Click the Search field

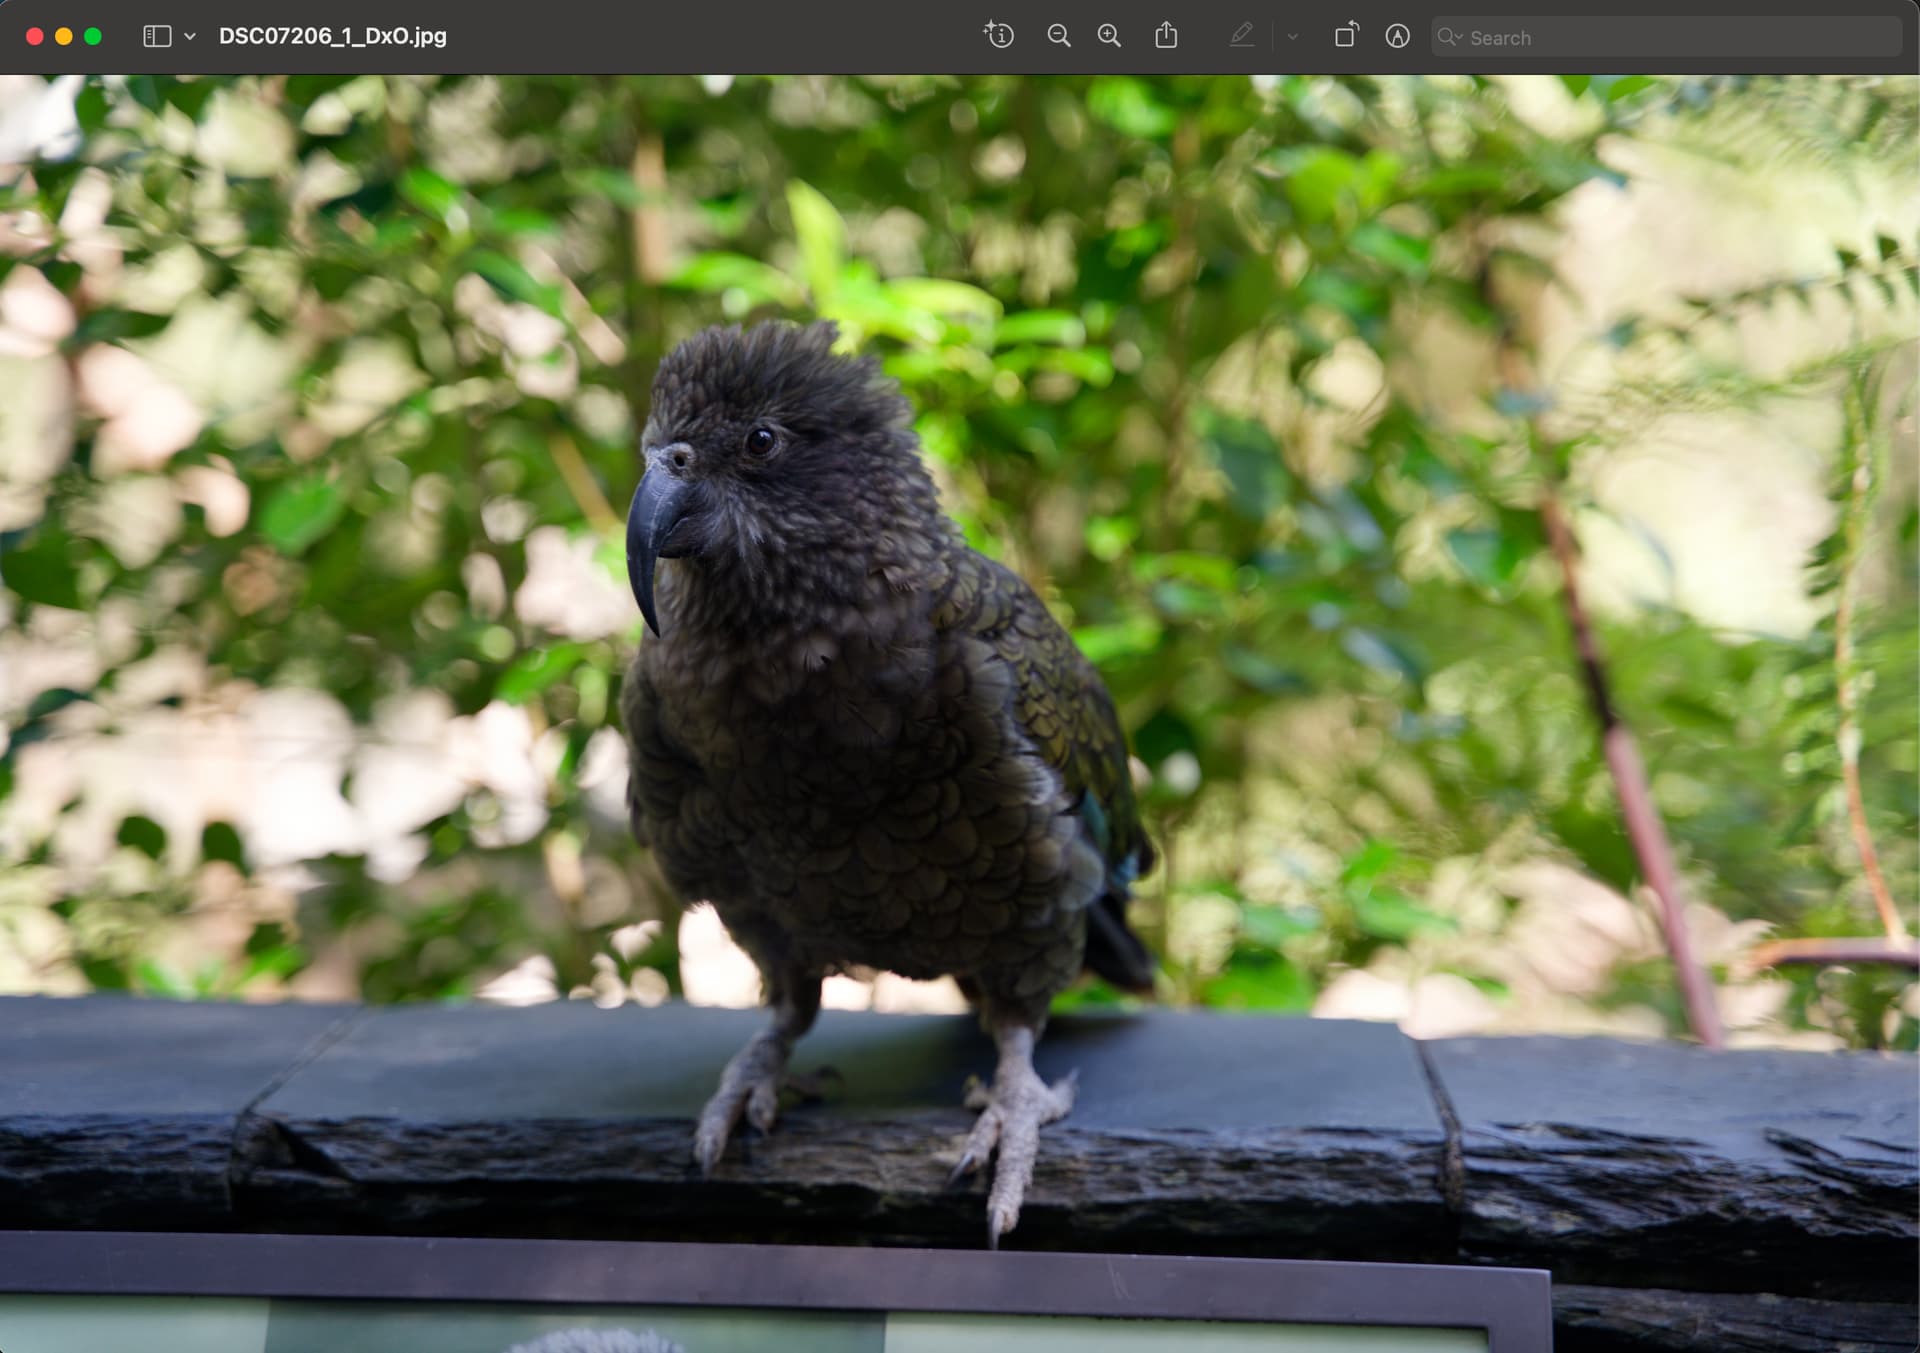pyautogui.click(x=1666, y=37)
